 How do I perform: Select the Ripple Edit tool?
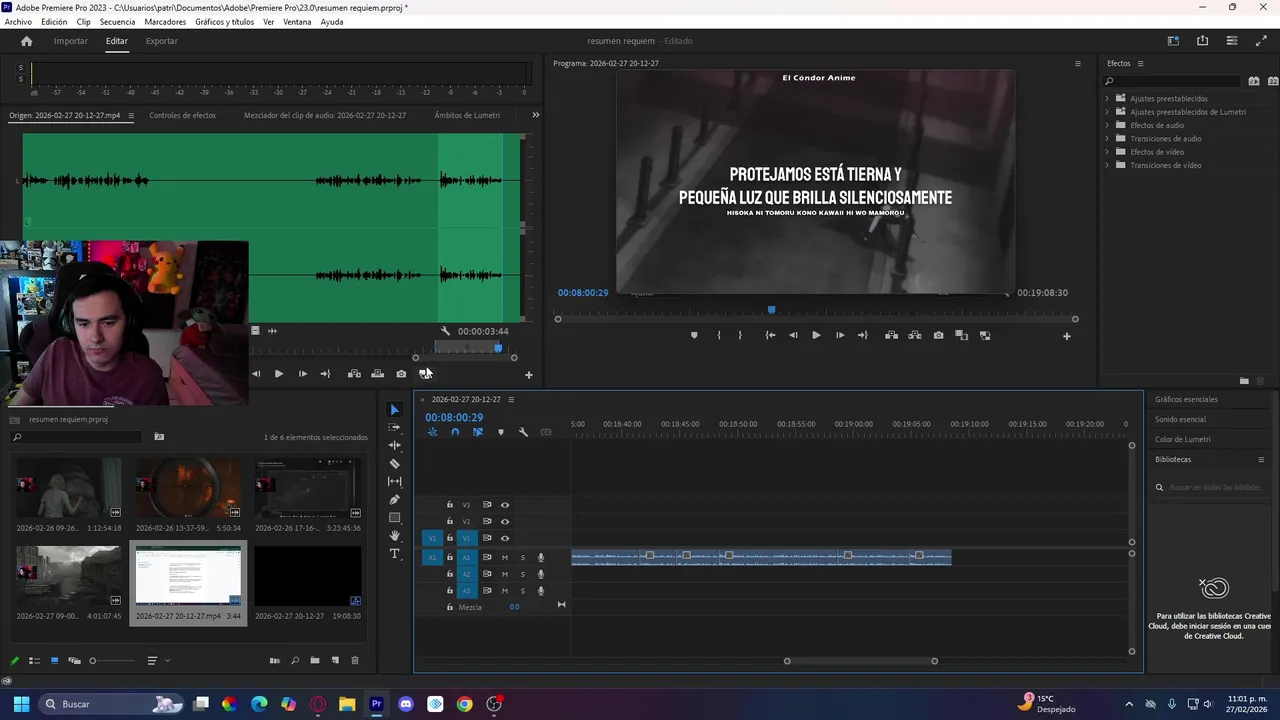point(394,445)
